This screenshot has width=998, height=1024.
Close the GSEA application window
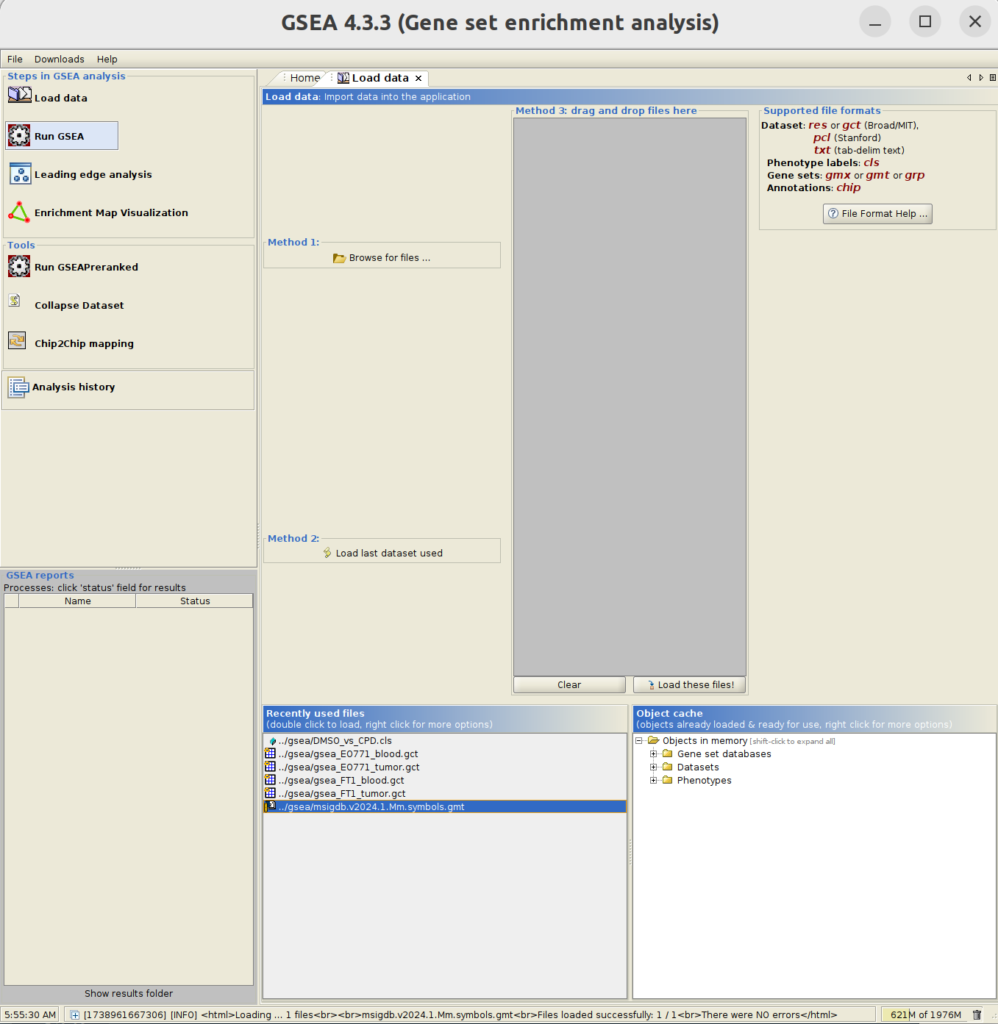(974, 22)
